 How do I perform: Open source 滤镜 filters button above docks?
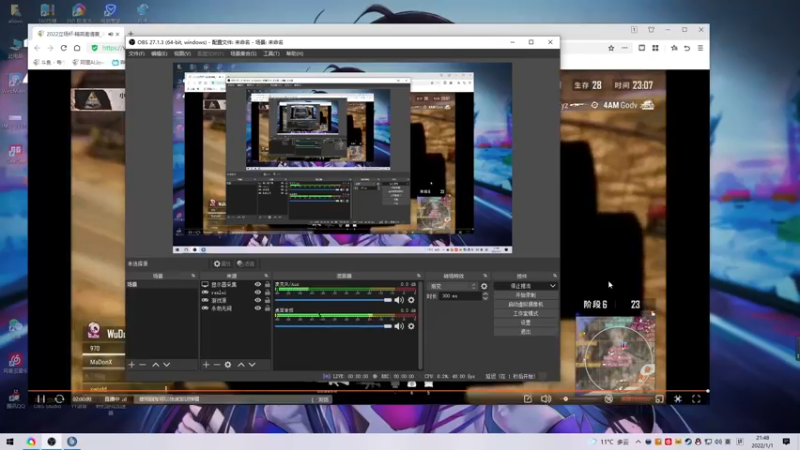[245, 264]
